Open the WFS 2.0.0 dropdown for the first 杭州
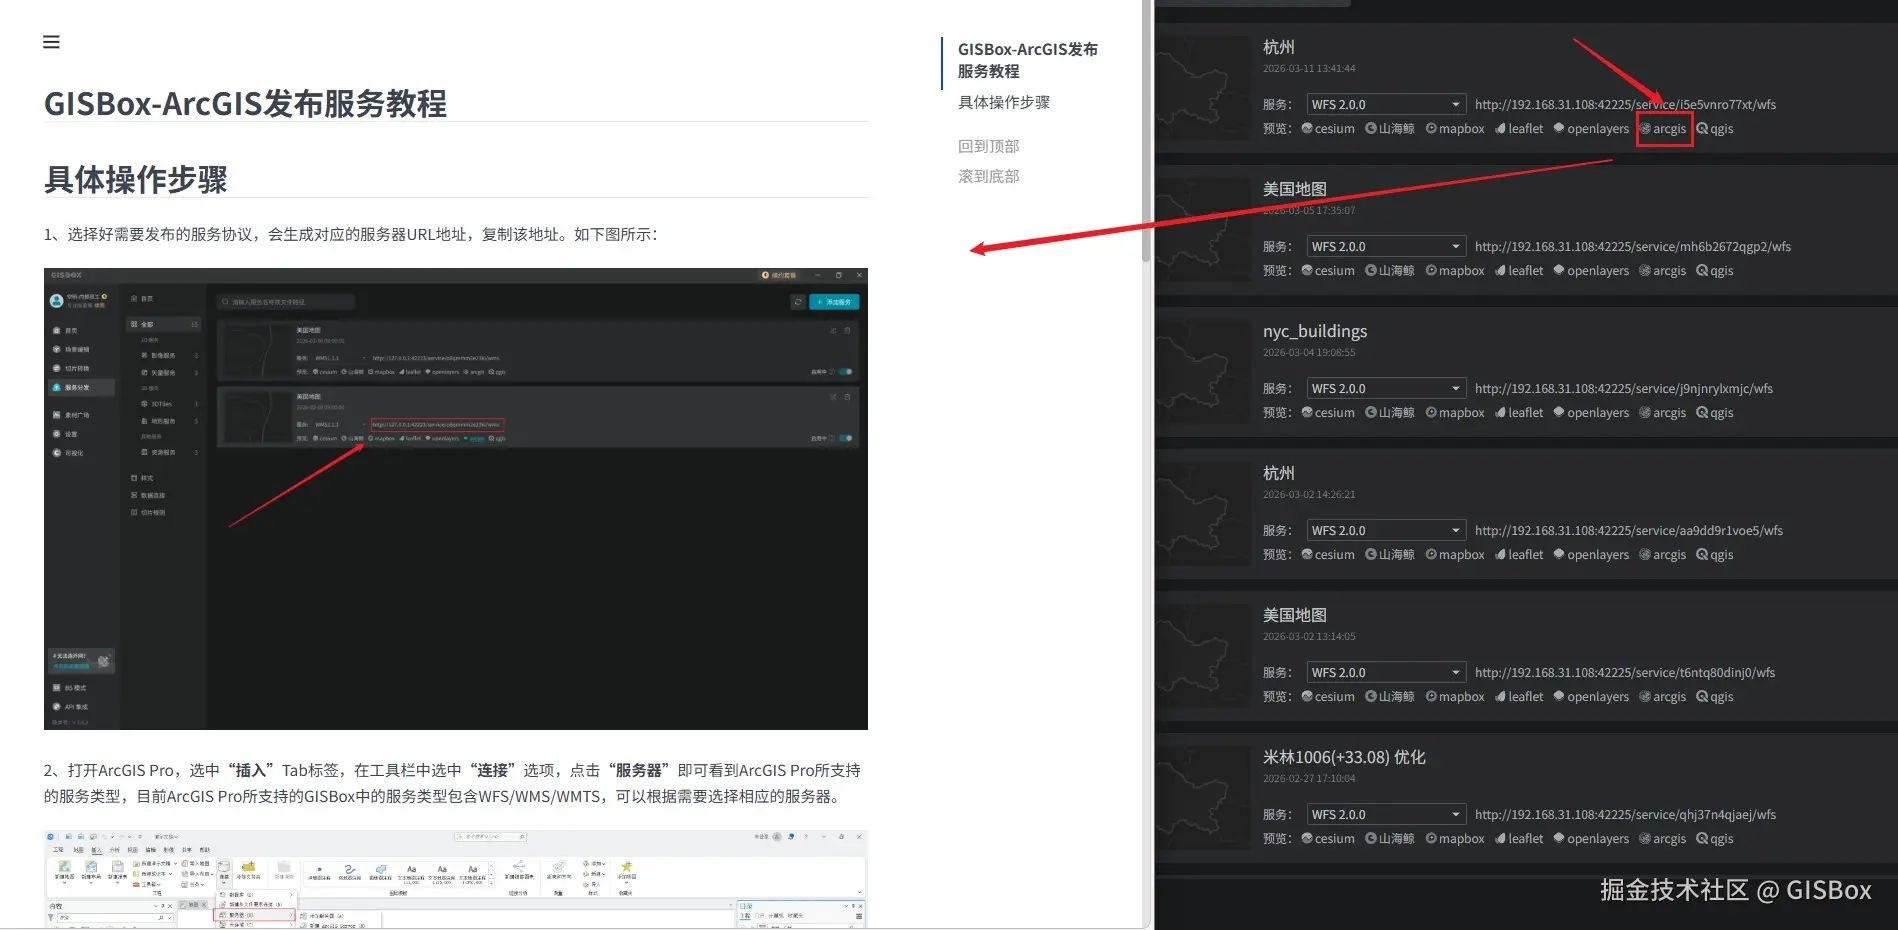Screen dimensions: 1898x930 click(x=1386, y=103)
